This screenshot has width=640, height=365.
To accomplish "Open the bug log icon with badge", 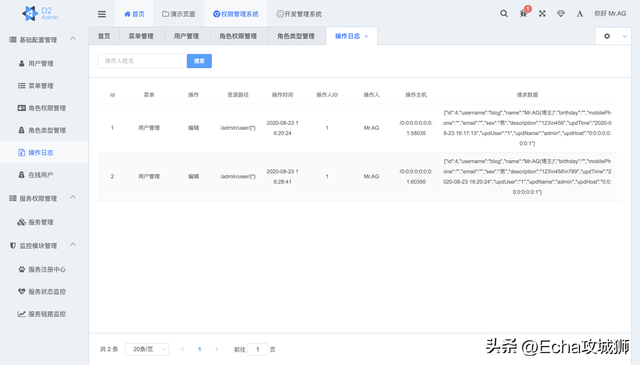I will point(524,13).
